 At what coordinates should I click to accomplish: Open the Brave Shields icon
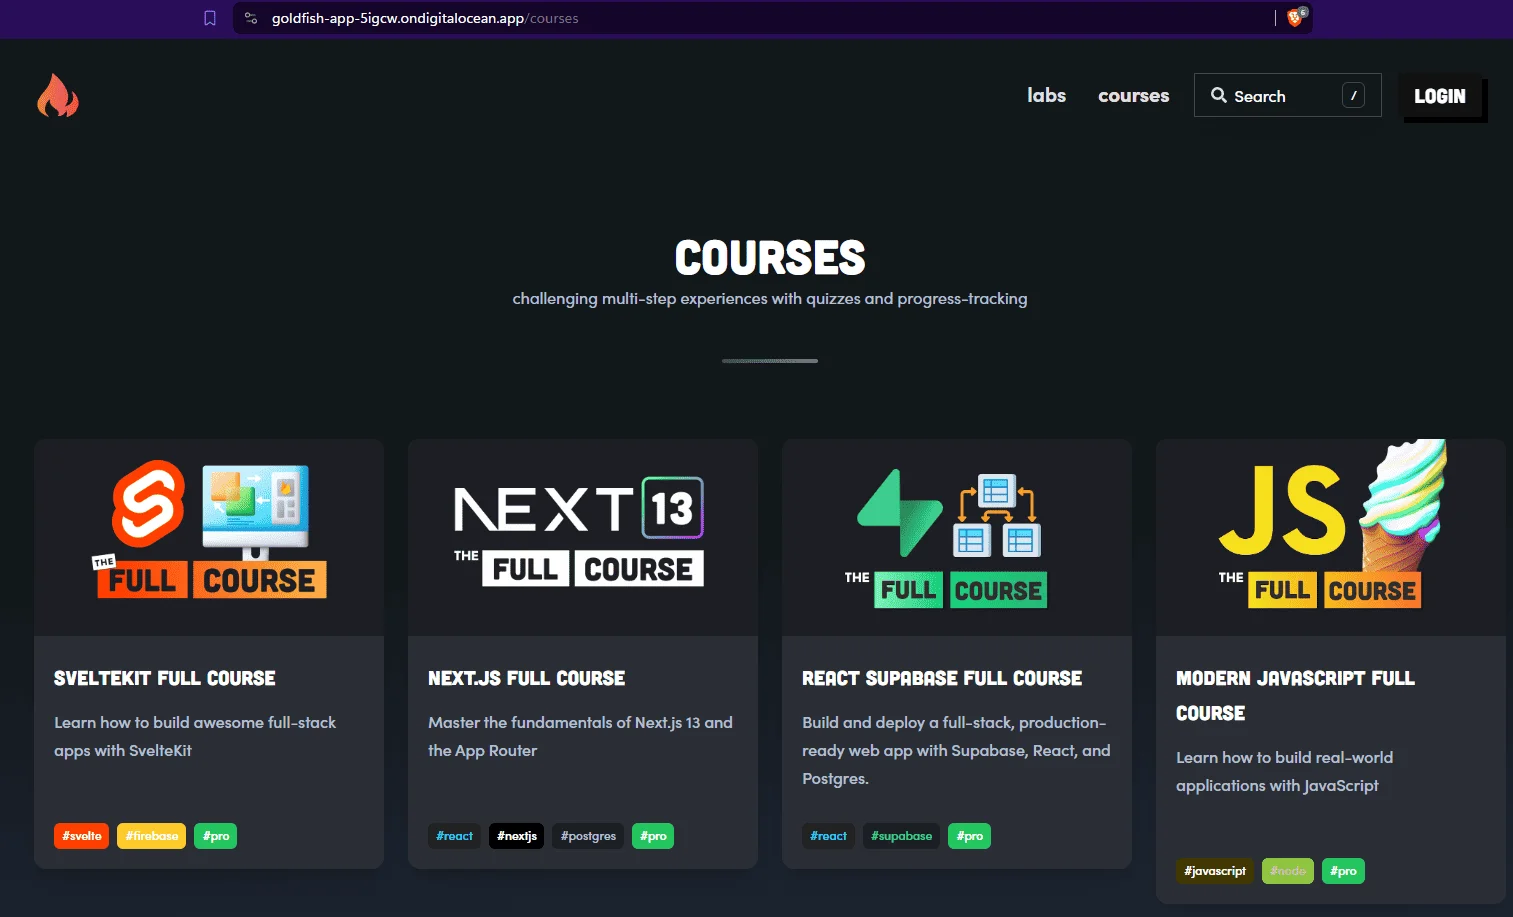(x=1296, y=17)
